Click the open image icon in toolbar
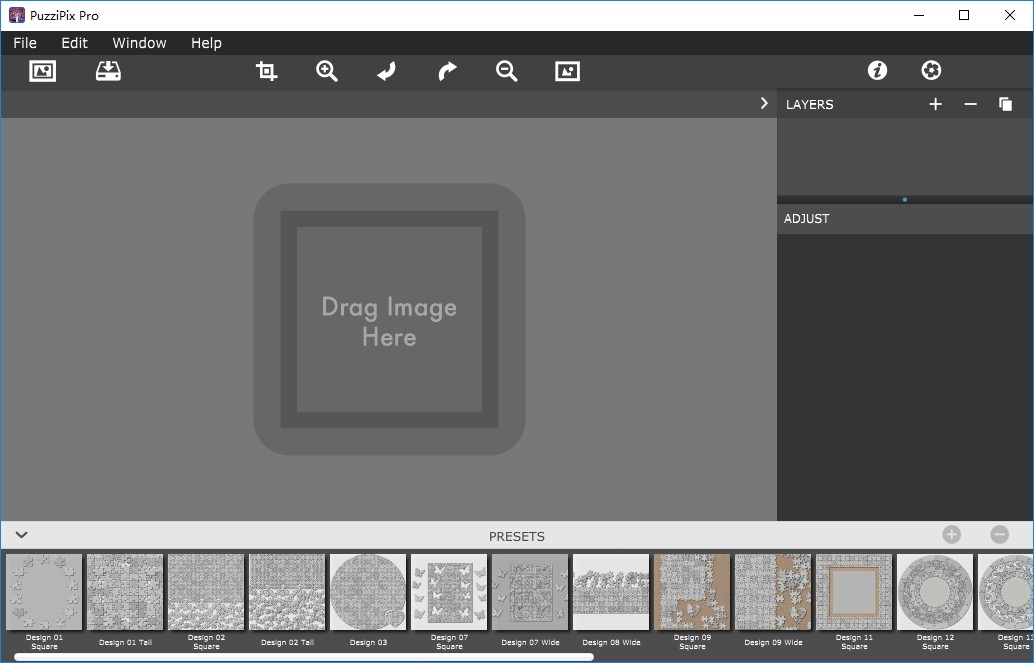Image resolution: width=1034 pixels, height=663 pixels. tap(42, 71)
